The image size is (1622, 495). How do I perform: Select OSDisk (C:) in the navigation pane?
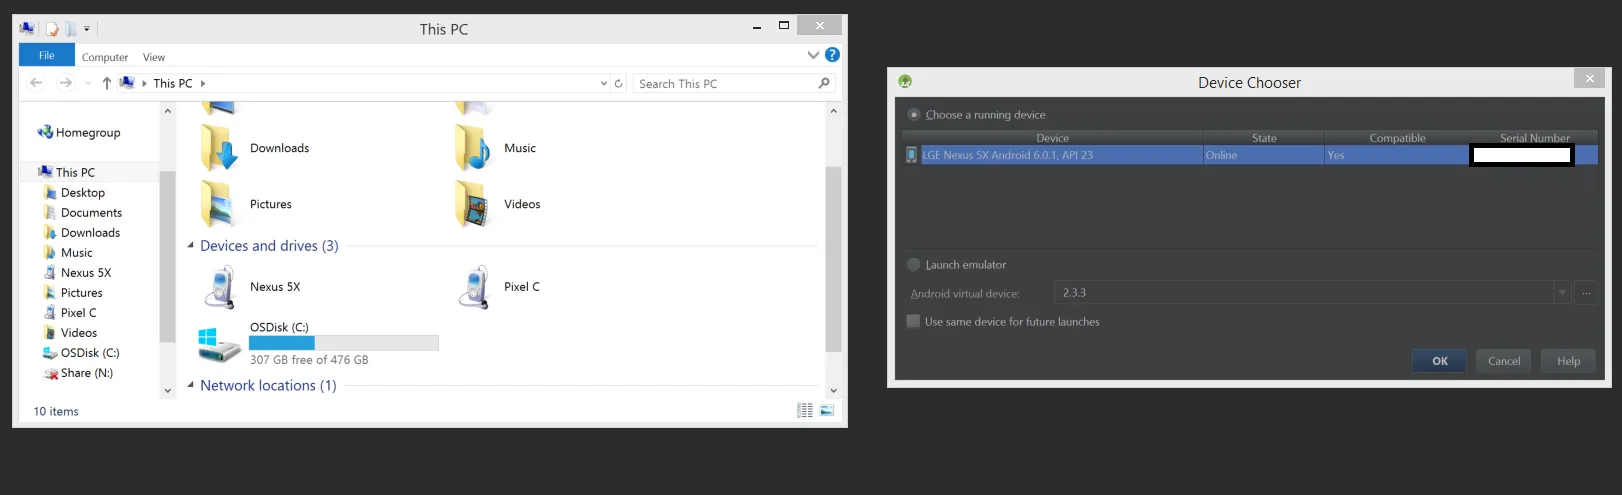tap(81, 353)
